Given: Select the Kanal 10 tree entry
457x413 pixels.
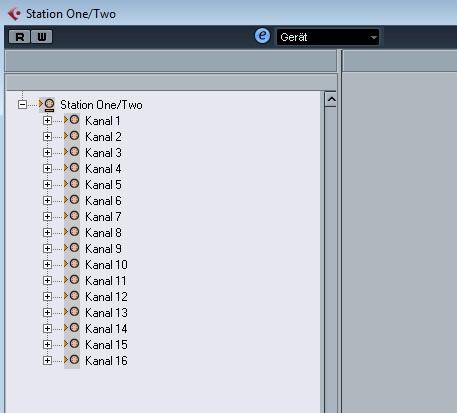Looking at the screenshot, I should click(106, 265).
